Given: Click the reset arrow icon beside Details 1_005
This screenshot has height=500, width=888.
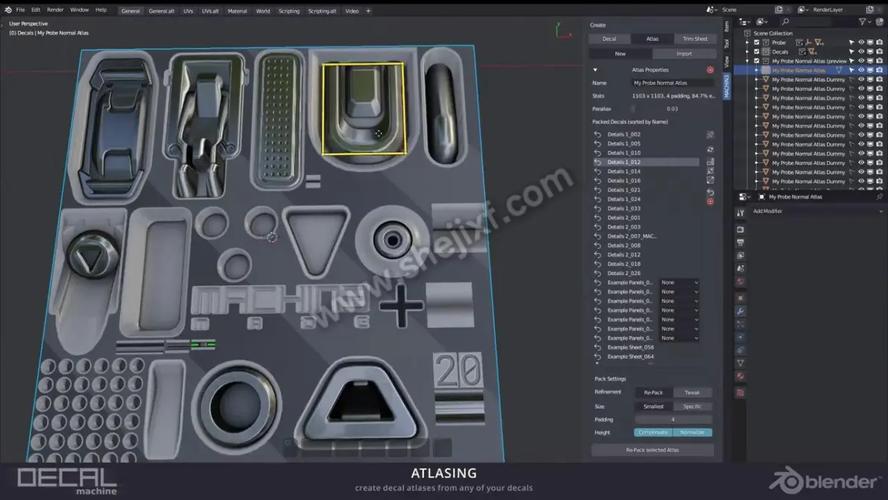Looking at the screenshot, I should [597, 144].
